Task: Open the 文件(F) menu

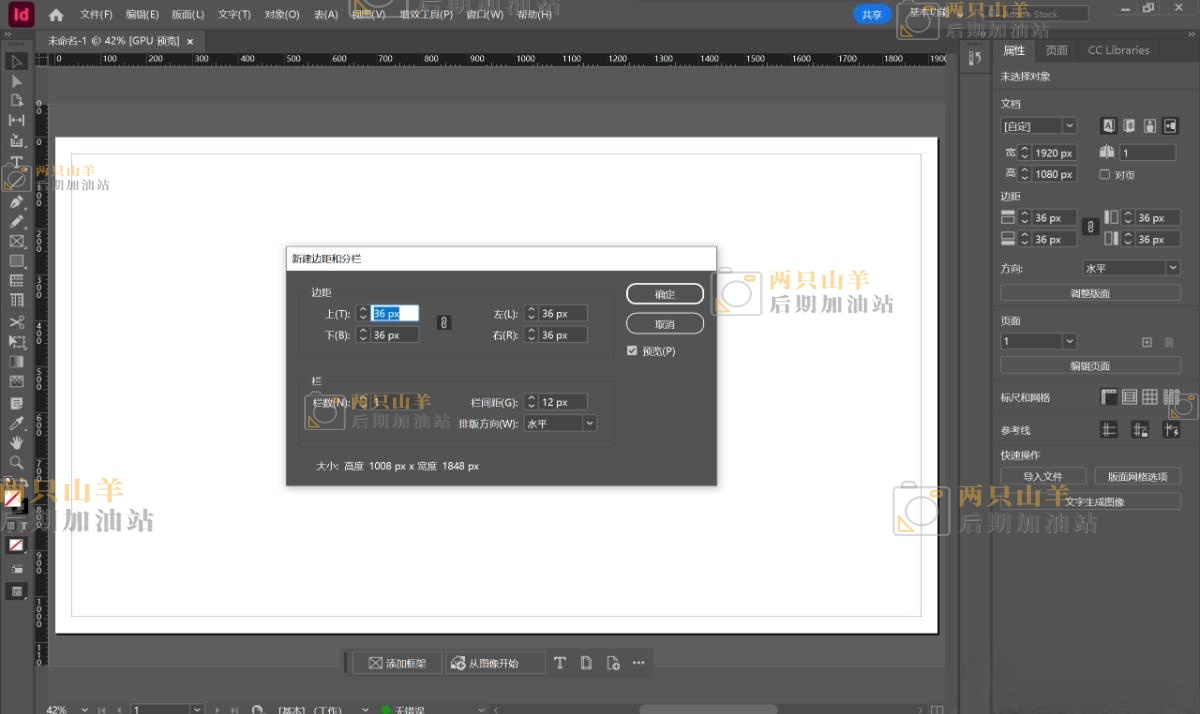Action: (x=96, y=15)
